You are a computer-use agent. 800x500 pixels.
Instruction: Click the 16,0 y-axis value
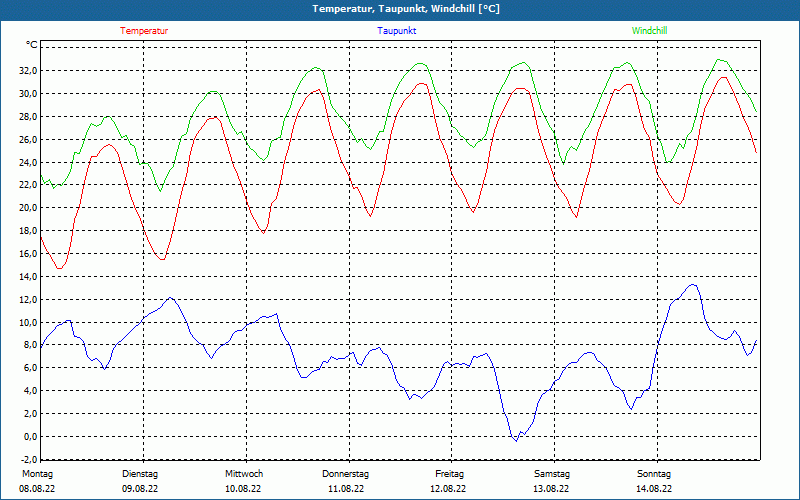(x=28, y=254)
